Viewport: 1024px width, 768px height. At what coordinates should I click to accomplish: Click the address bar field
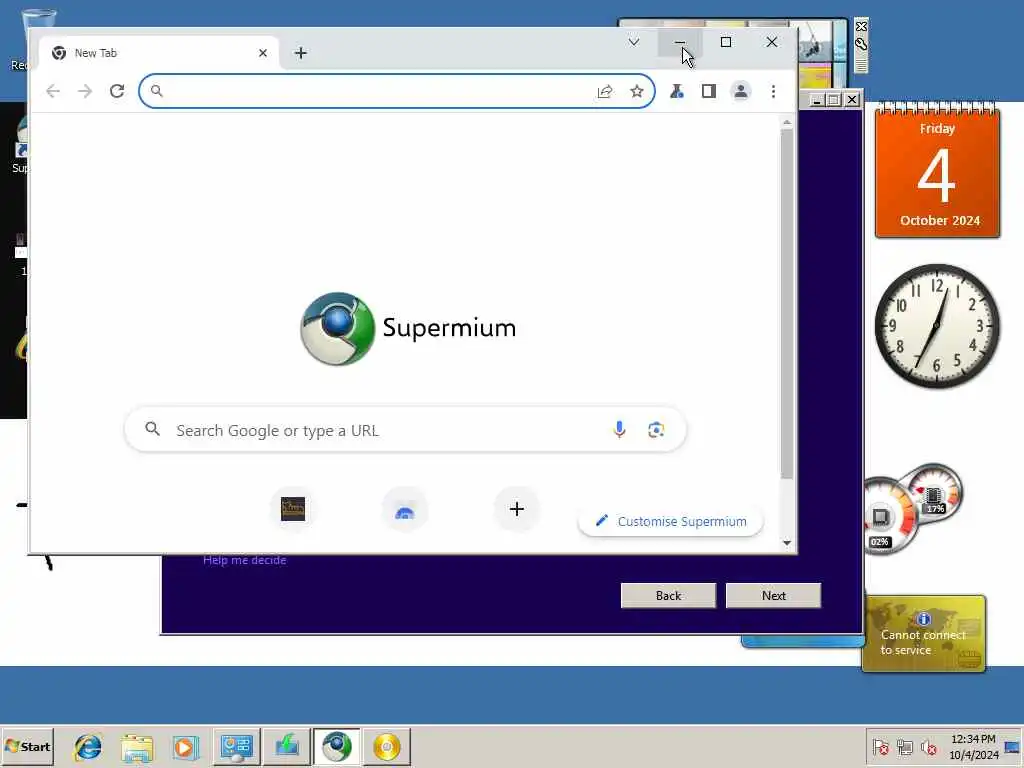click(396, 91)
